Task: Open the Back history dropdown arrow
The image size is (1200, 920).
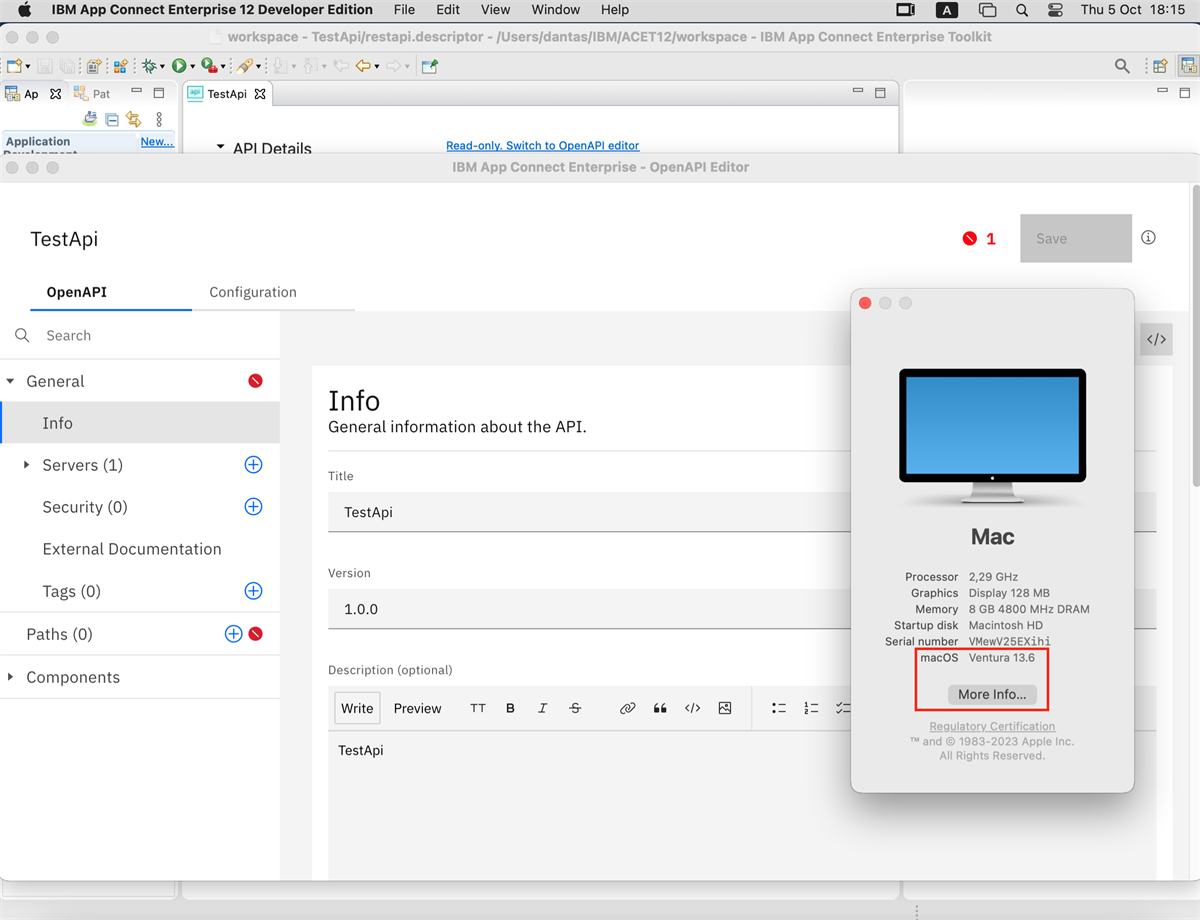Action: [x=377, y=67]
